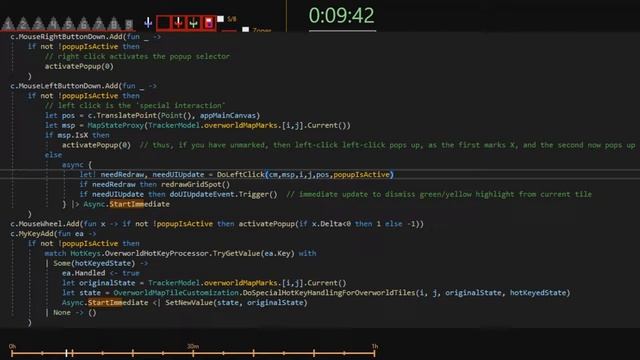Click 'doUIUpdateEvent.Trigger()' call text

[224, 194]
